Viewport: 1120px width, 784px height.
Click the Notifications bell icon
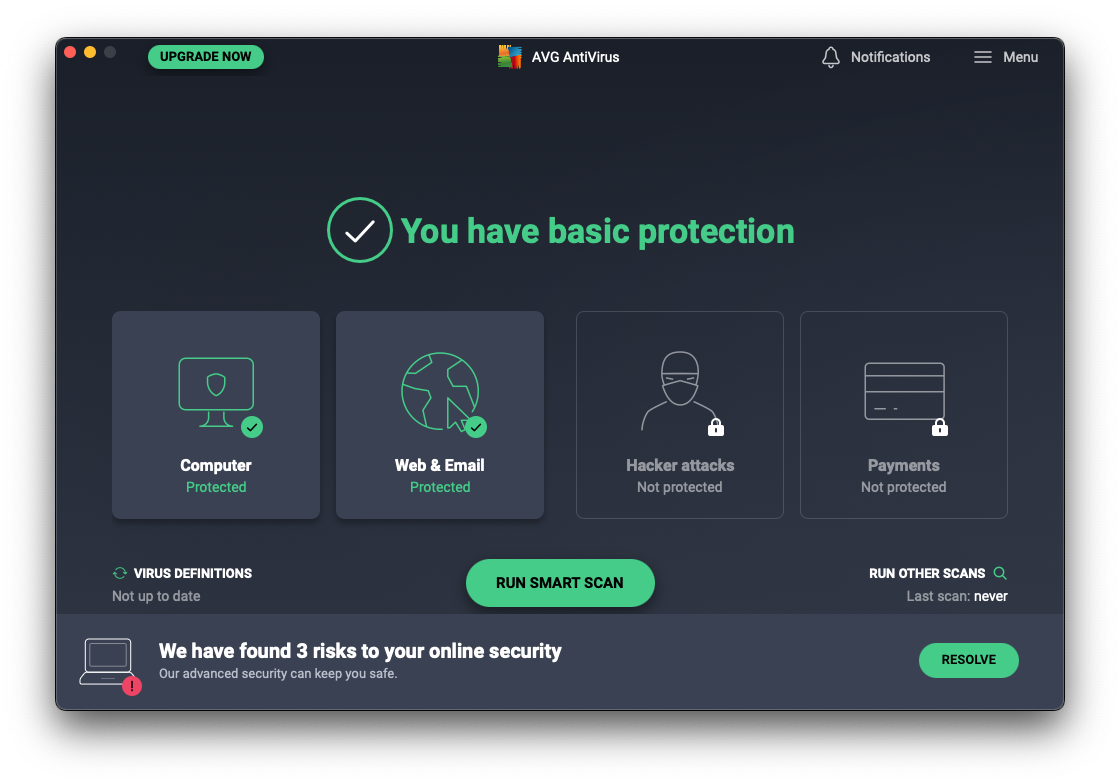click(x=830, y=57)
